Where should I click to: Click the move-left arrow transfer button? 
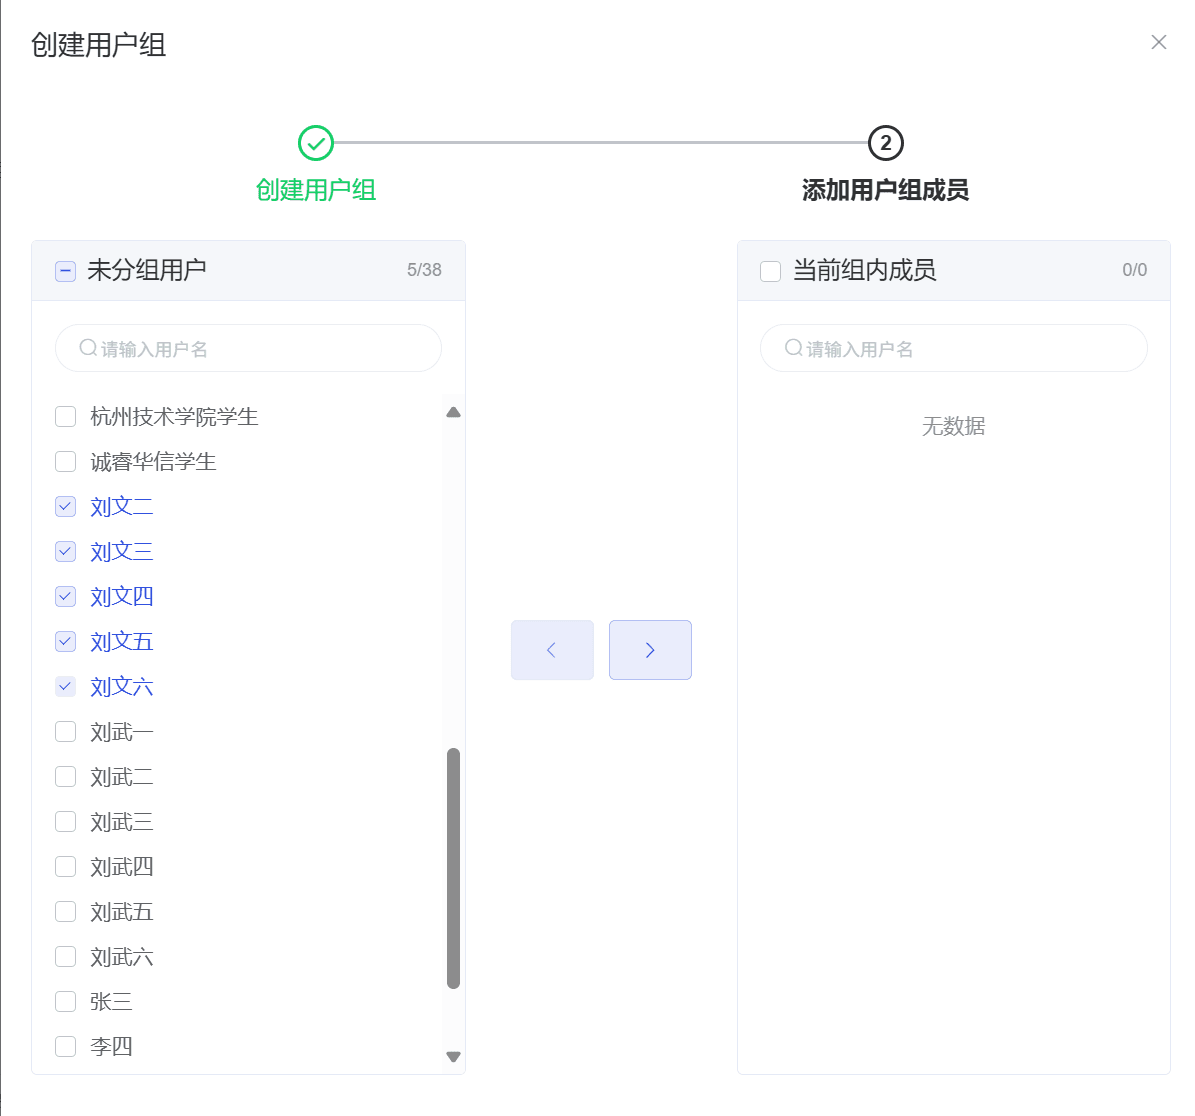click(552, 650)
